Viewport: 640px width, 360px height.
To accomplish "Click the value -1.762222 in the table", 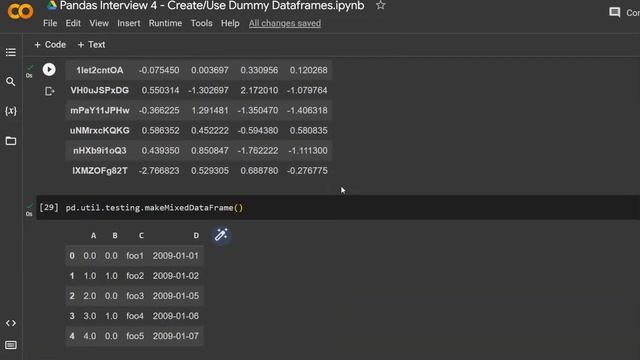I will pyautogui.click(x=258, y=151).
